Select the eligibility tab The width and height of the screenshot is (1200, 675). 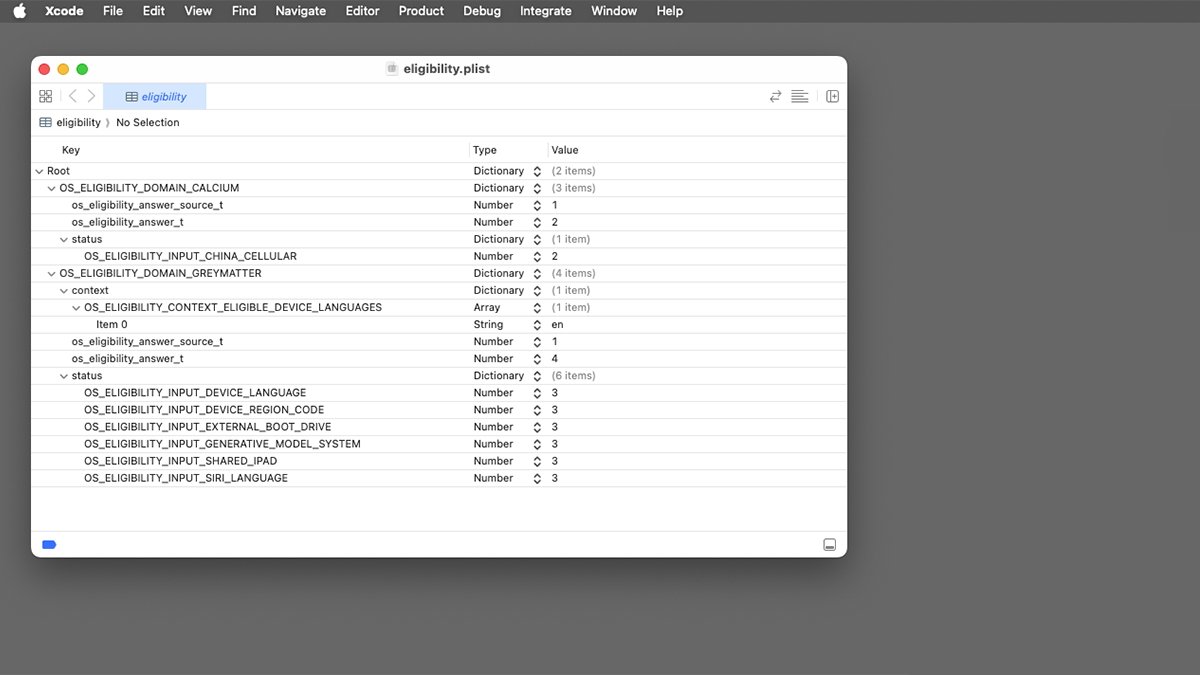point(155,96)
